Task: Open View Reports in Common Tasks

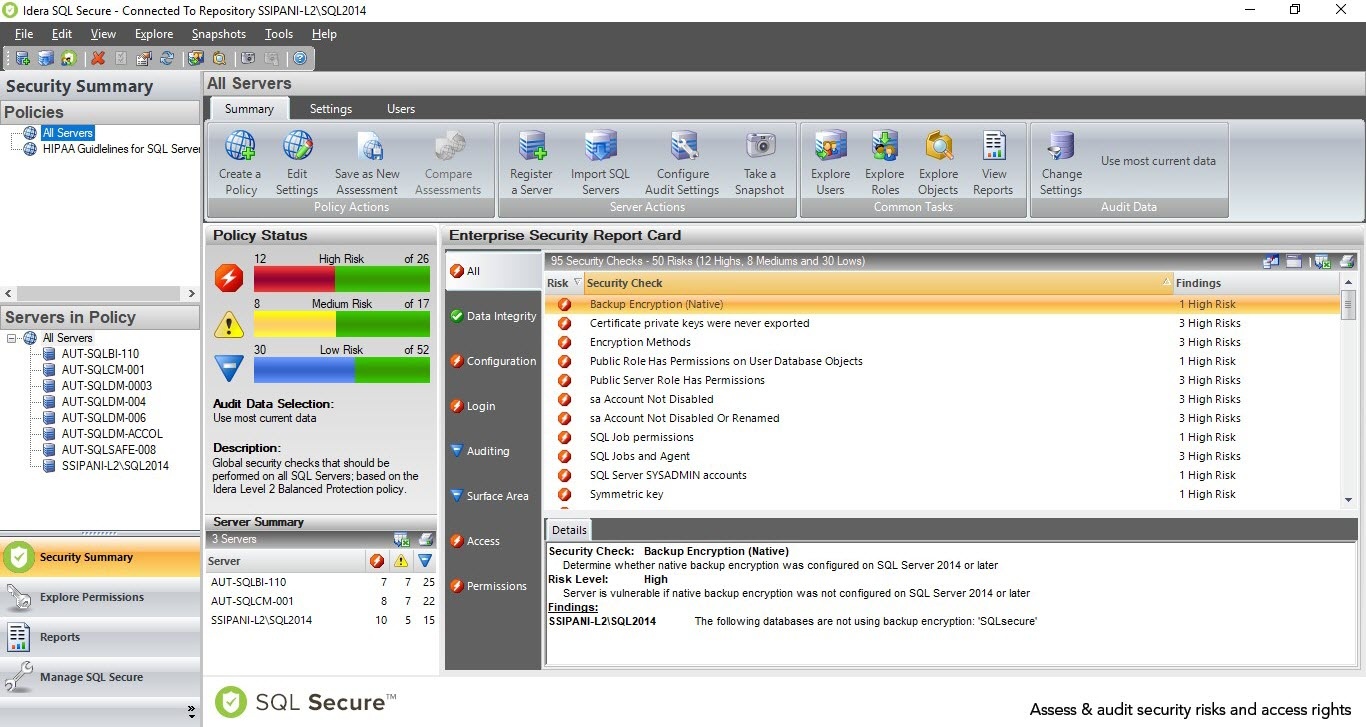Action: pyautogui.click(x=993, y=164)
